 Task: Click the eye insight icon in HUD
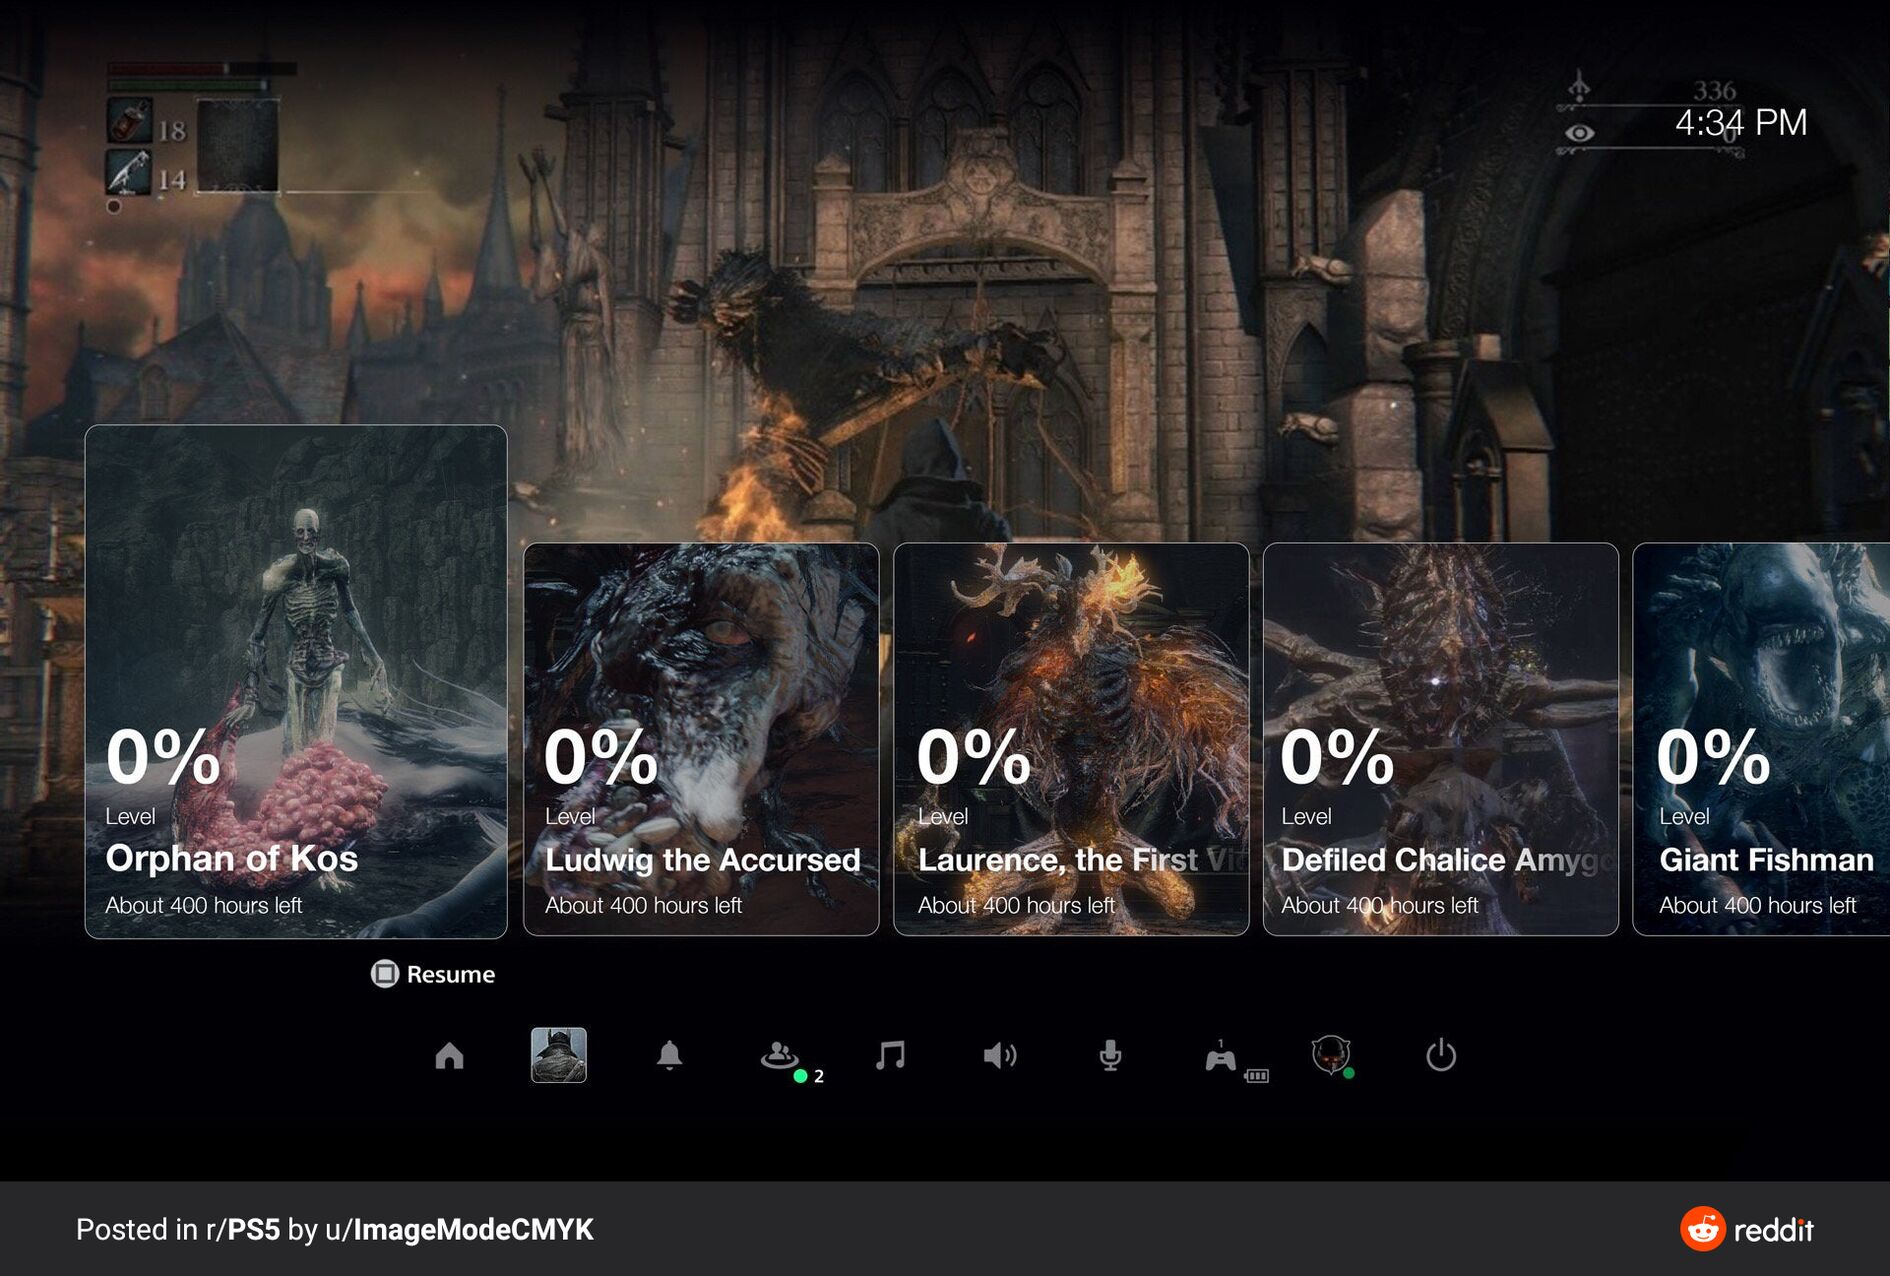pos(1579,132)
